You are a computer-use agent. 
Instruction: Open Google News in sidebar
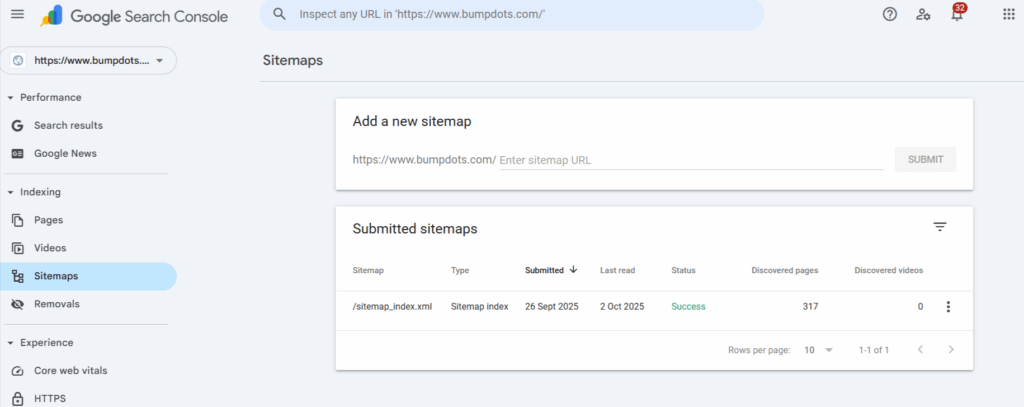65,154
